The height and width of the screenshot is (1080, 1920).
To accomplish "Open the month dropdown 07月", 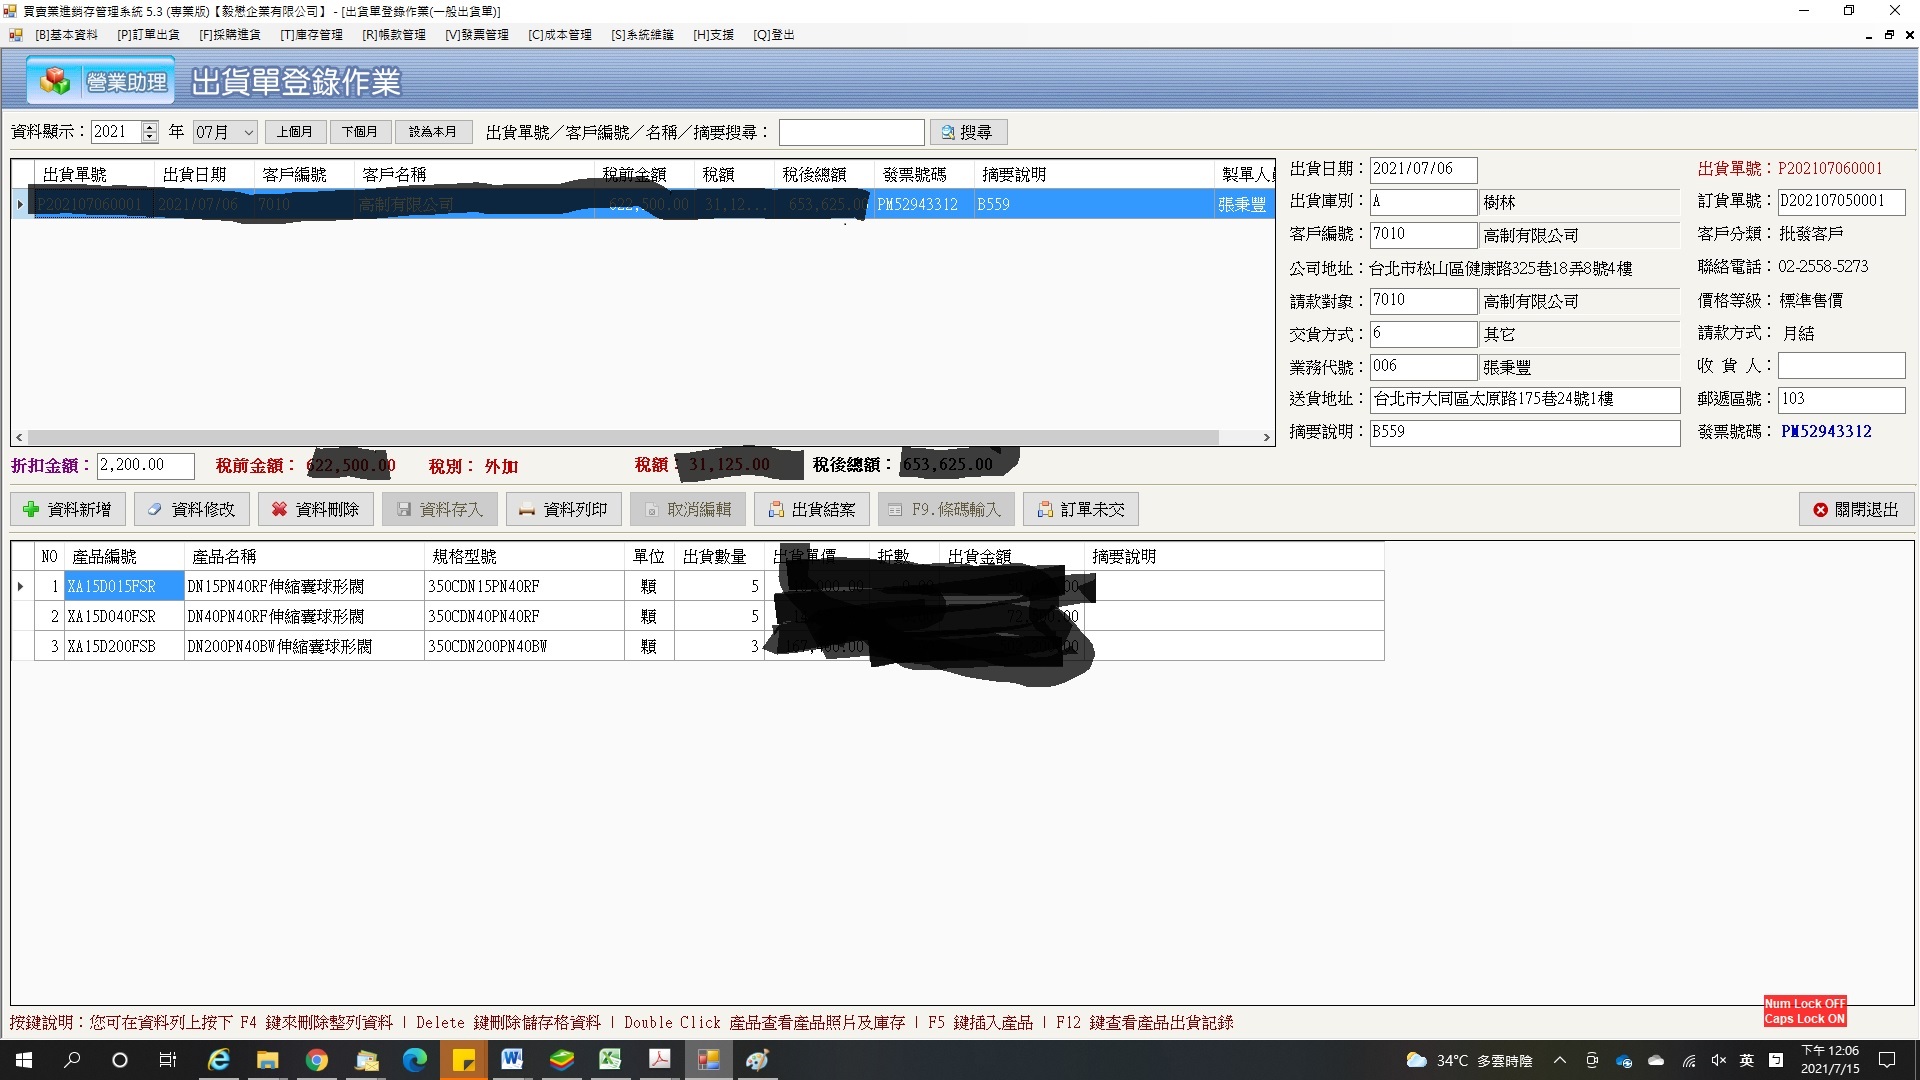I will (x=225, y=132).
